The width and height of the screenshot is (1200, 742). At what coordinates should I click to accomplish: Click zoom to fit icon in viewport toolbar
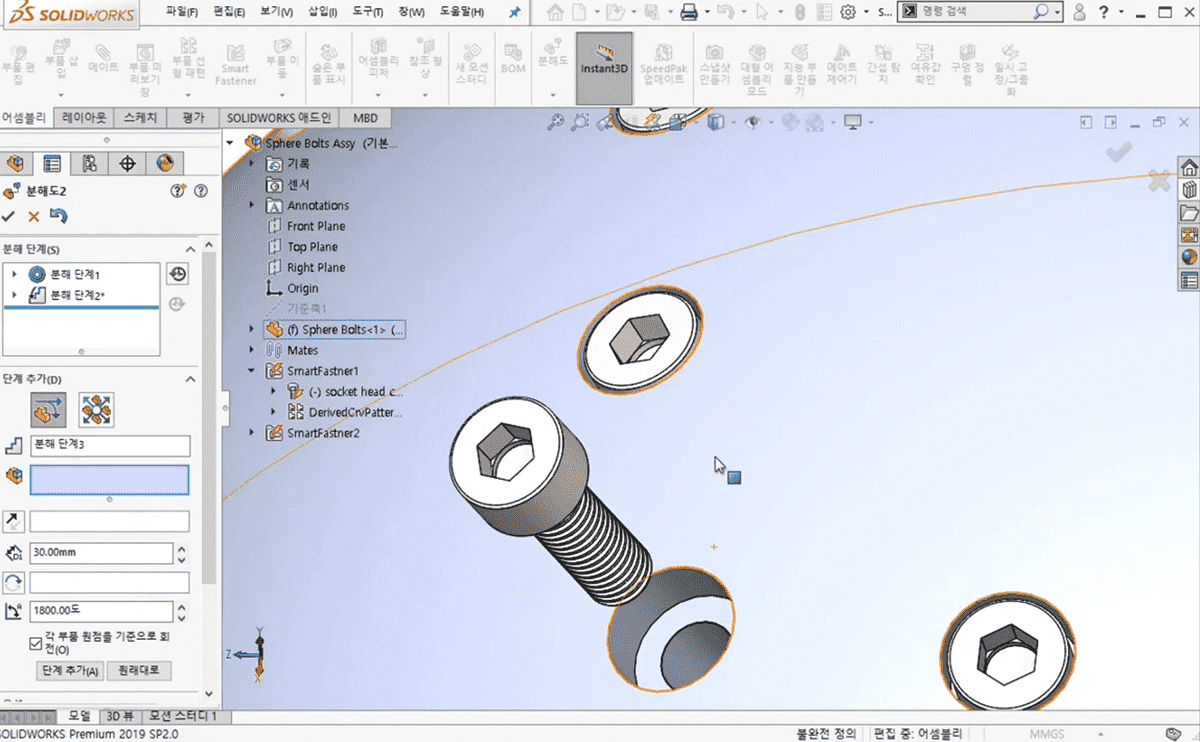(556, 122)
